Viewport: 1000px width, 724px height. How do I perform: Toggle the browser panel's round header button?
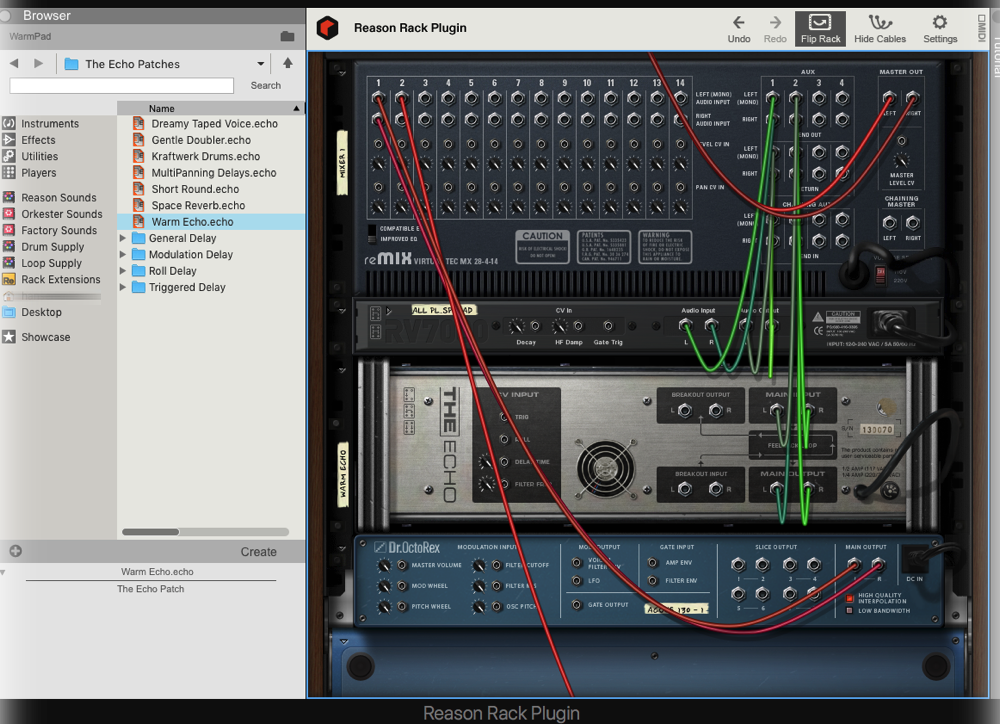point(6,16)
